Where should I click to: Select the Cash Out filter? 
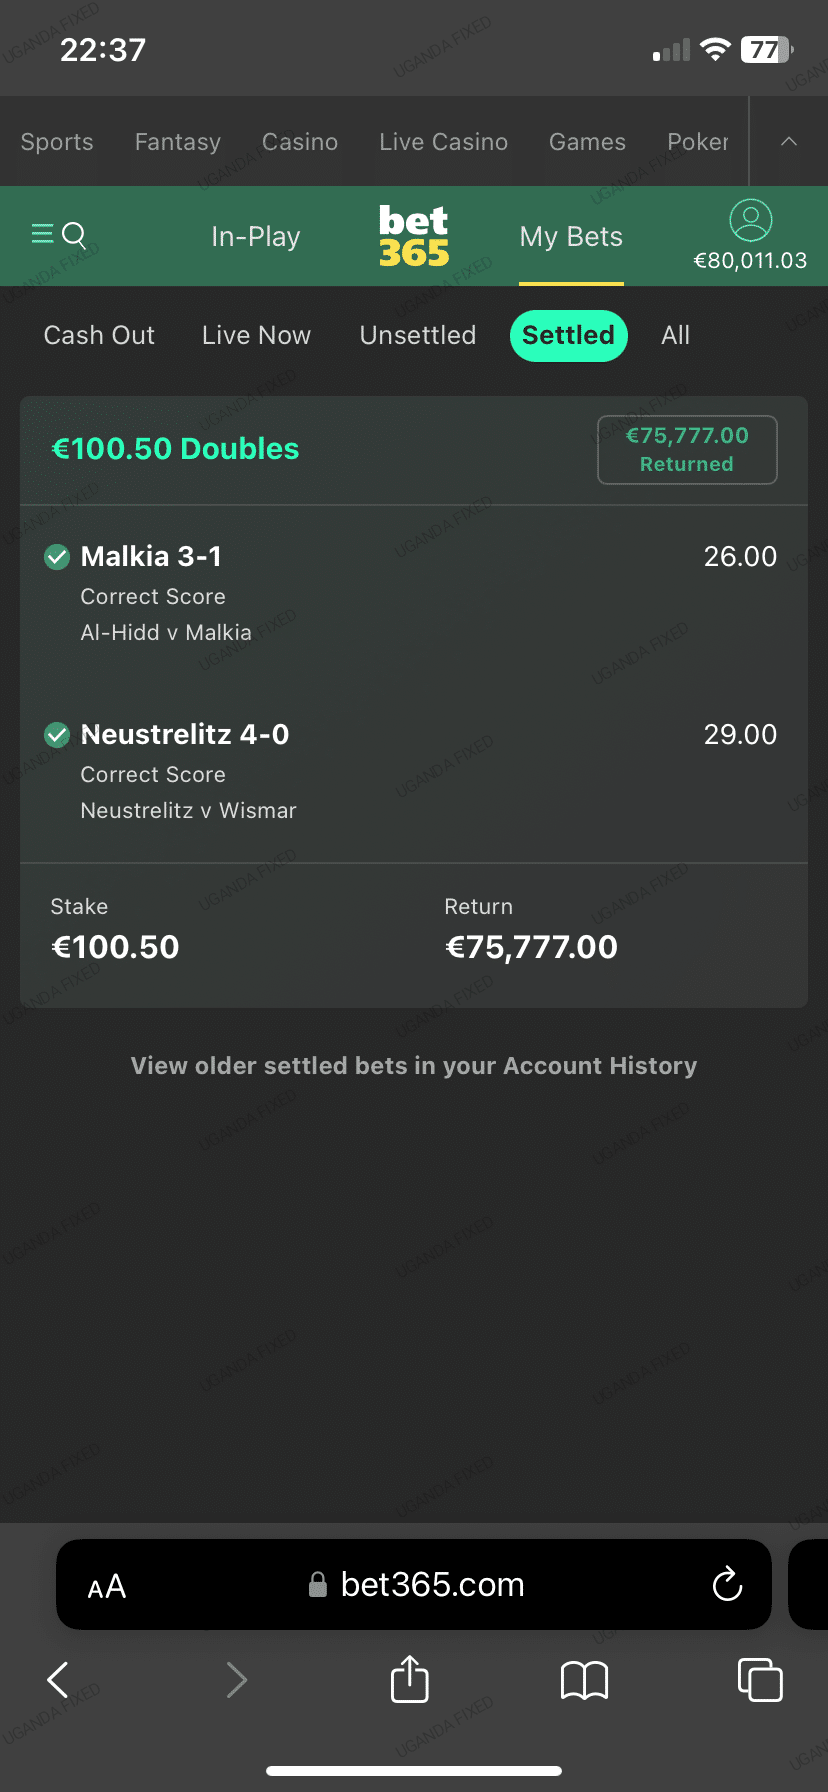tap(99, 335)
